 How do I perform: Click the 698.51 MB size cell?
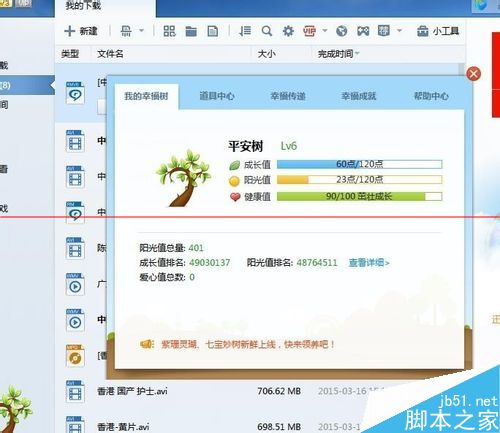(279, 426)
